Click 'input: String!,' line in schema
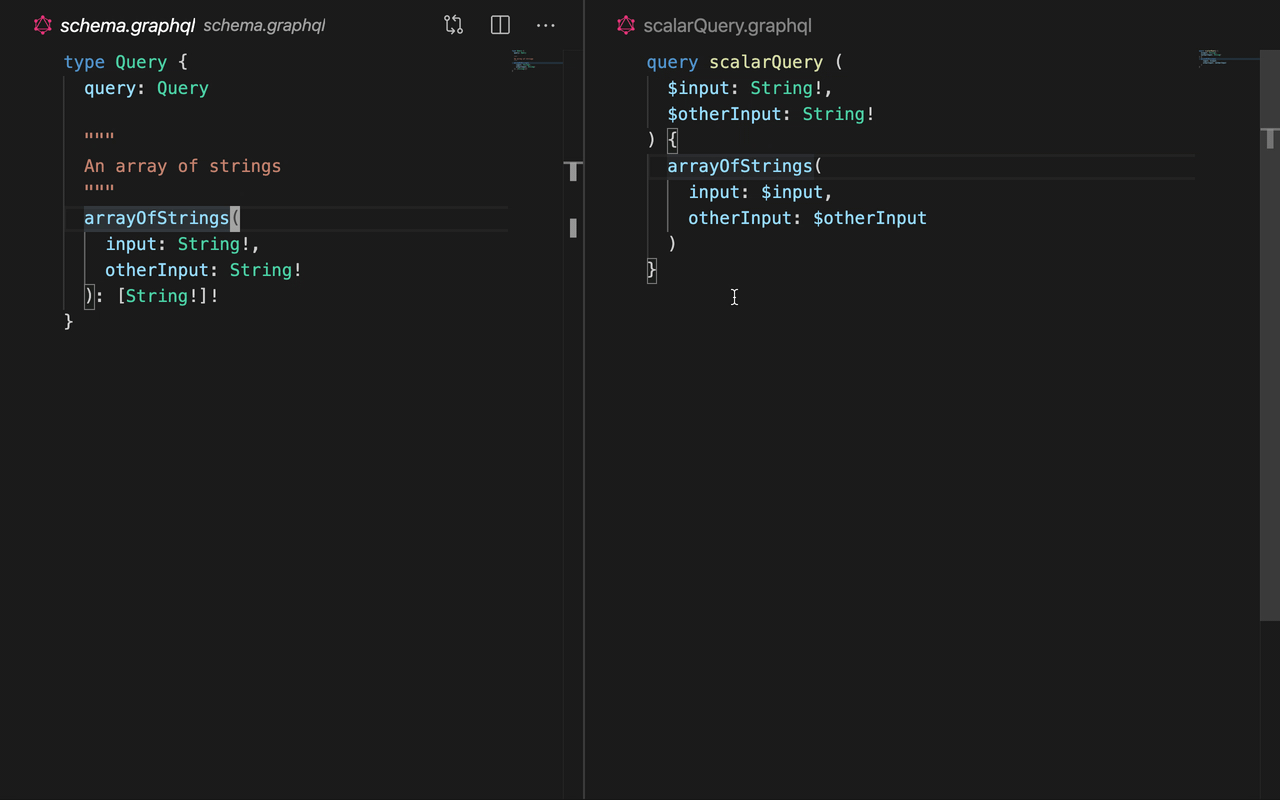 (x=183, y=244)
